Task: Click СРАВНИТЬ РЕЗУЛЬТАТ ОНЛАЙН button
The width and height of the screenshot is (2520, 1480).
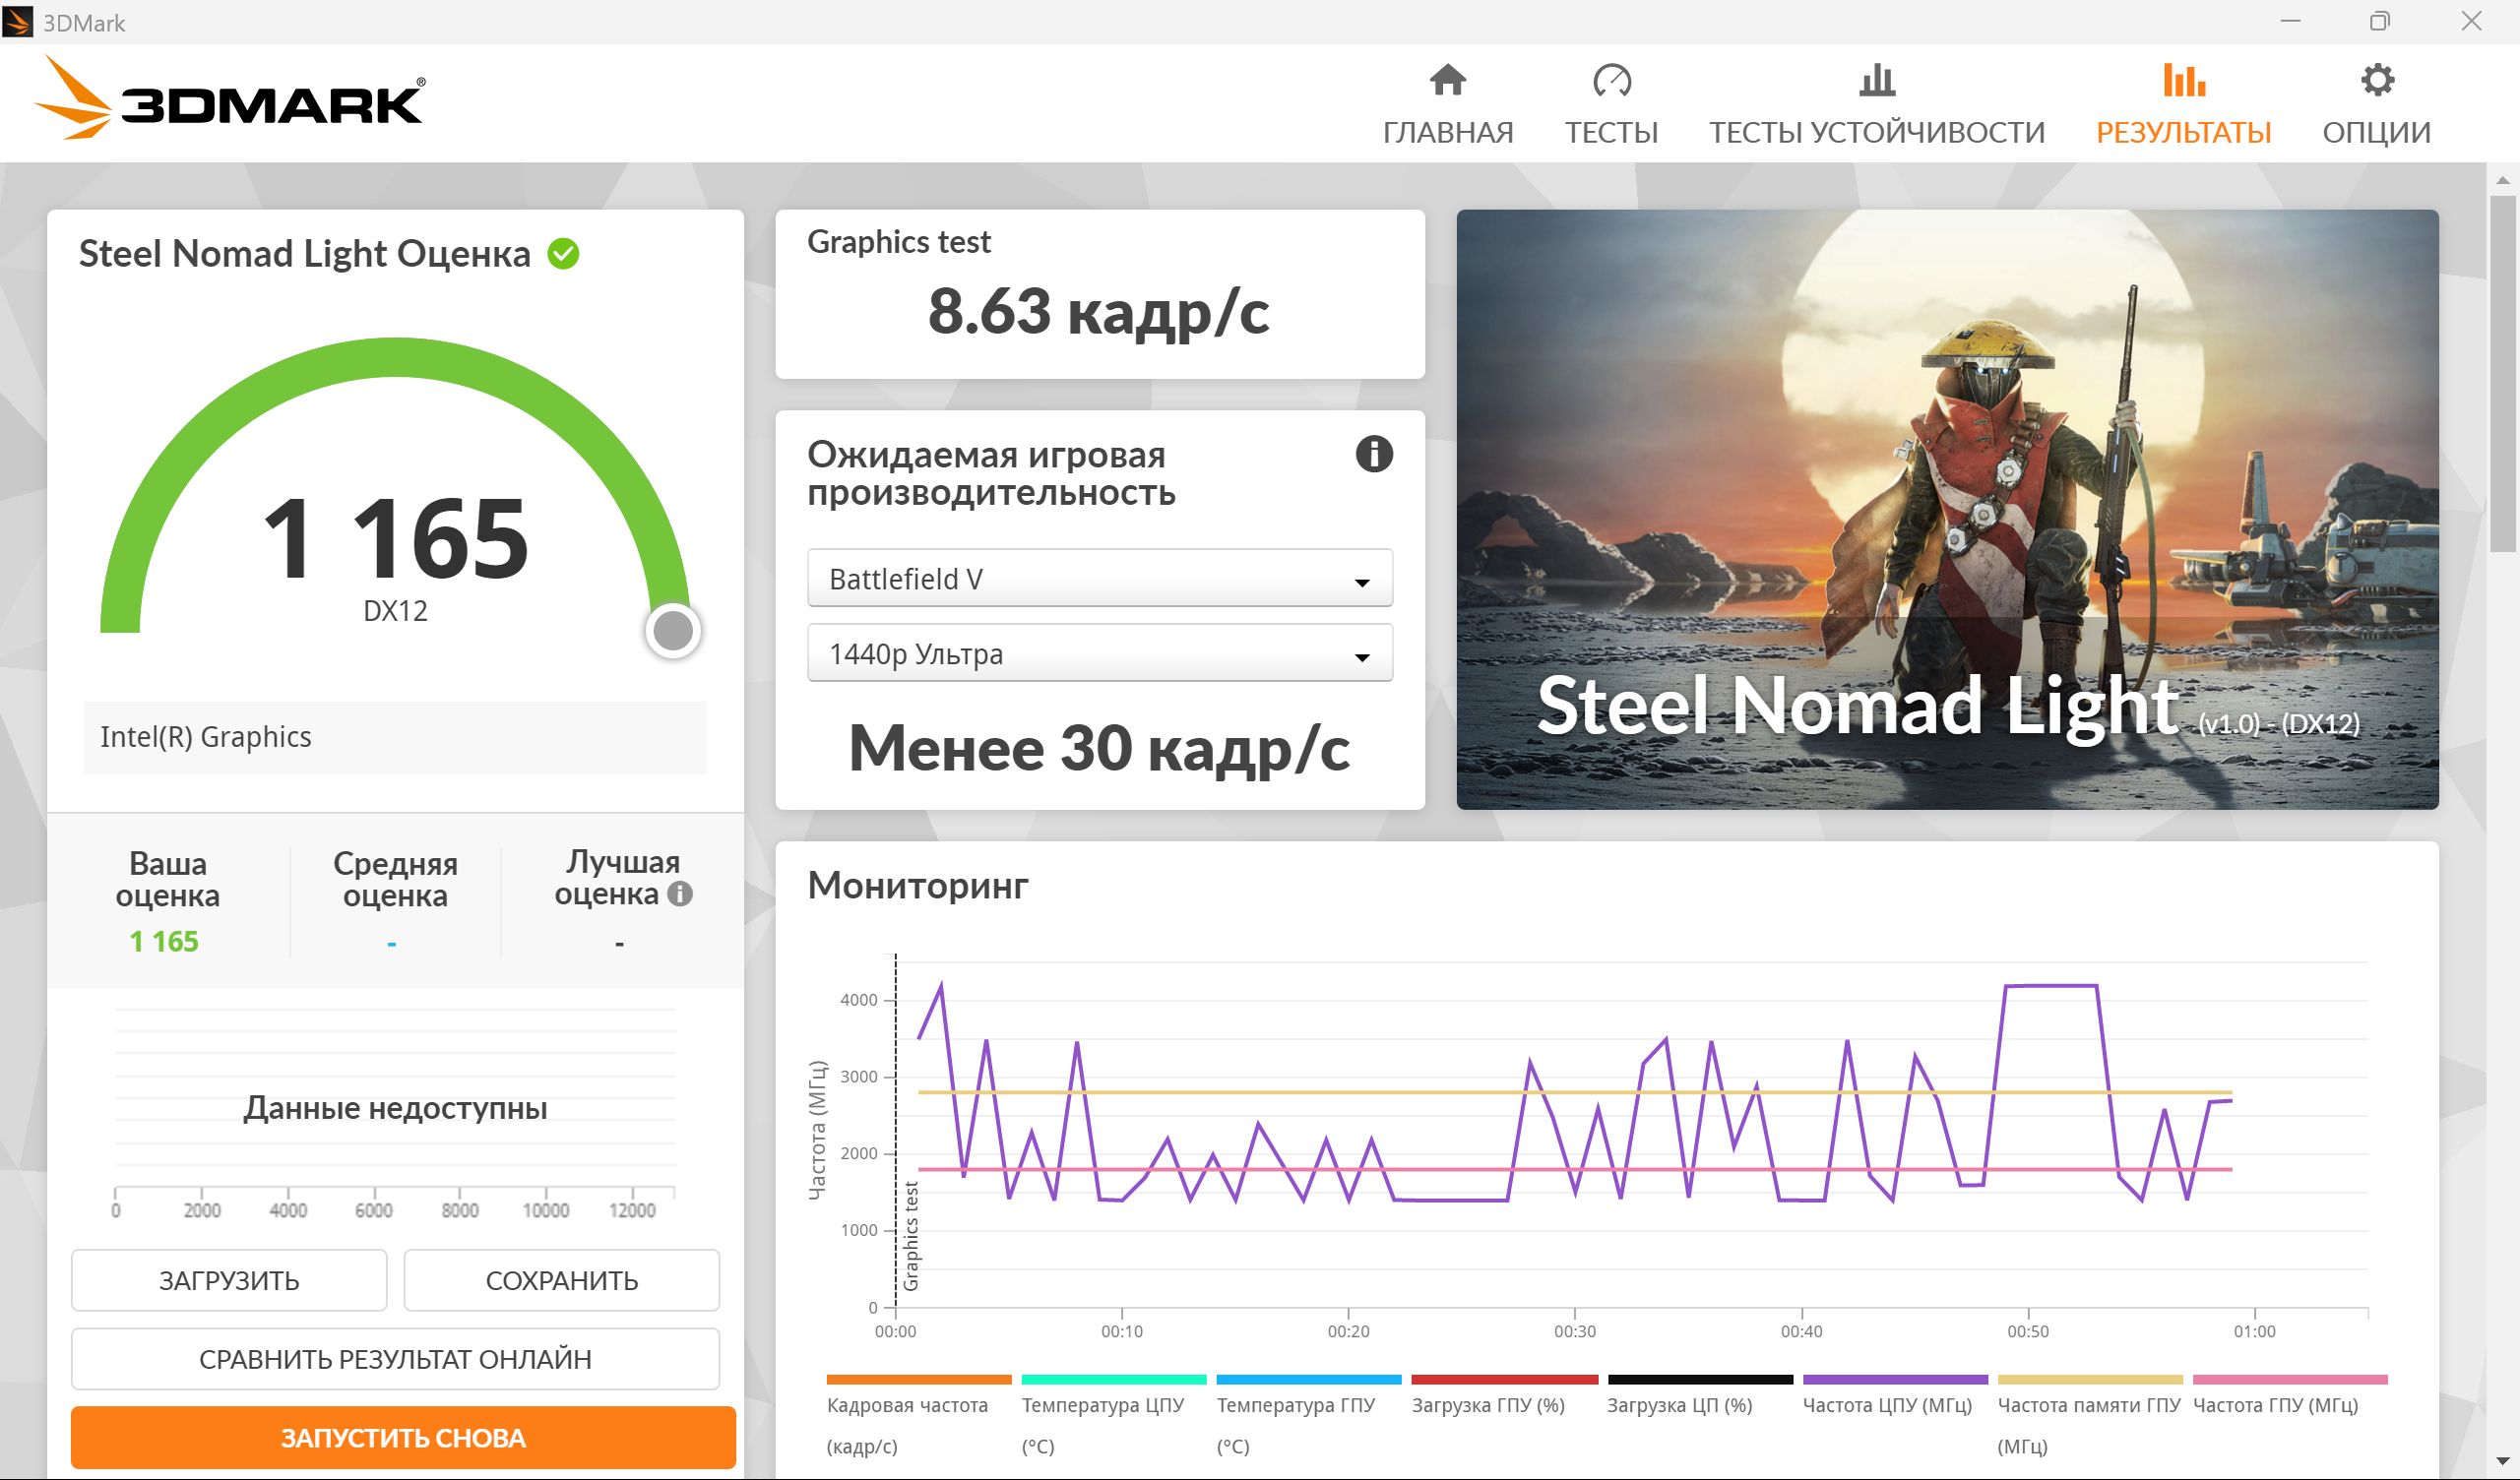Action: click(x=395, y=1359)
